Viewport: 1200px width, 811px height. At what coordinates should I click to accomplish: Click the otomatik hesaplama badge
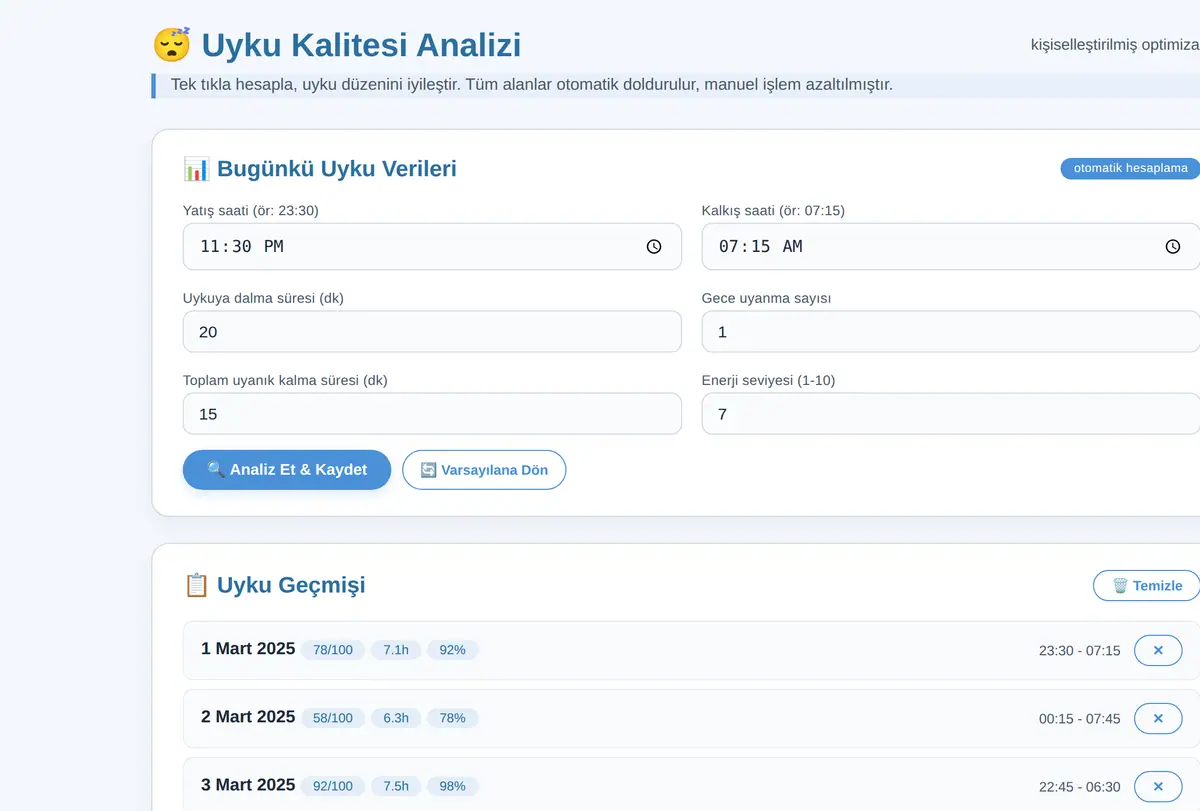[1130, 168]
